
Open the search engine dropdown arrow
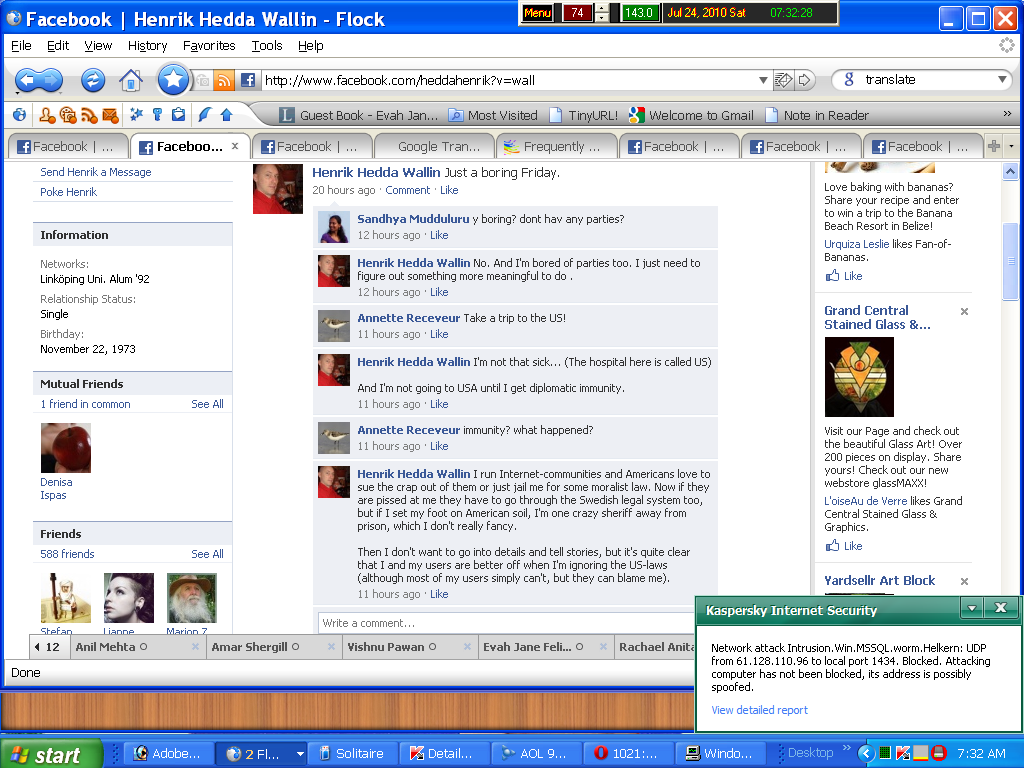1002,80
